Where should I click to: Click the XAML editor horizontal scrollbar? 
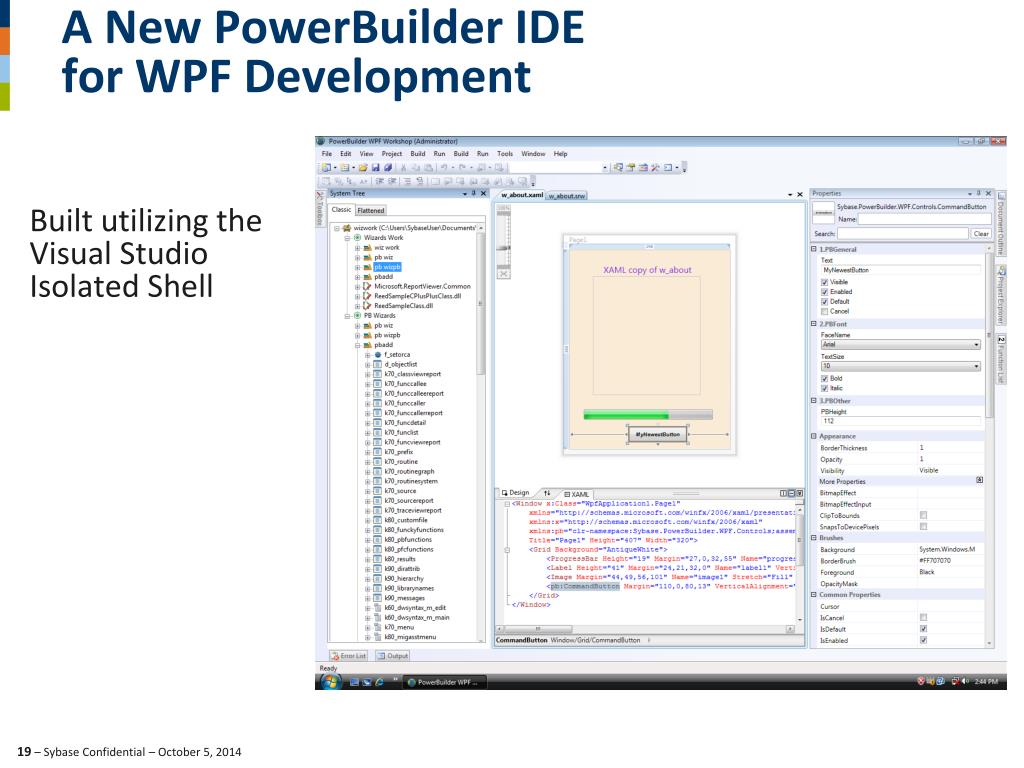pyautogui.click(x=645, y=630)
